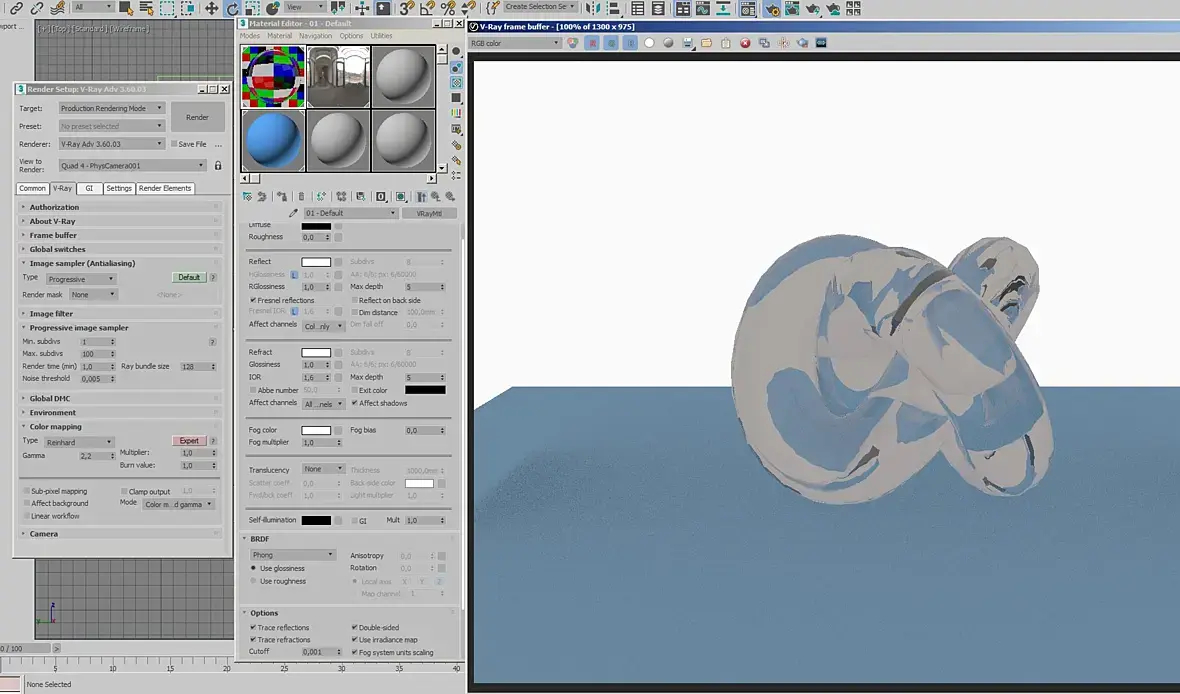
Task: Click Render button in Render Setup
Action: point(197,117)
